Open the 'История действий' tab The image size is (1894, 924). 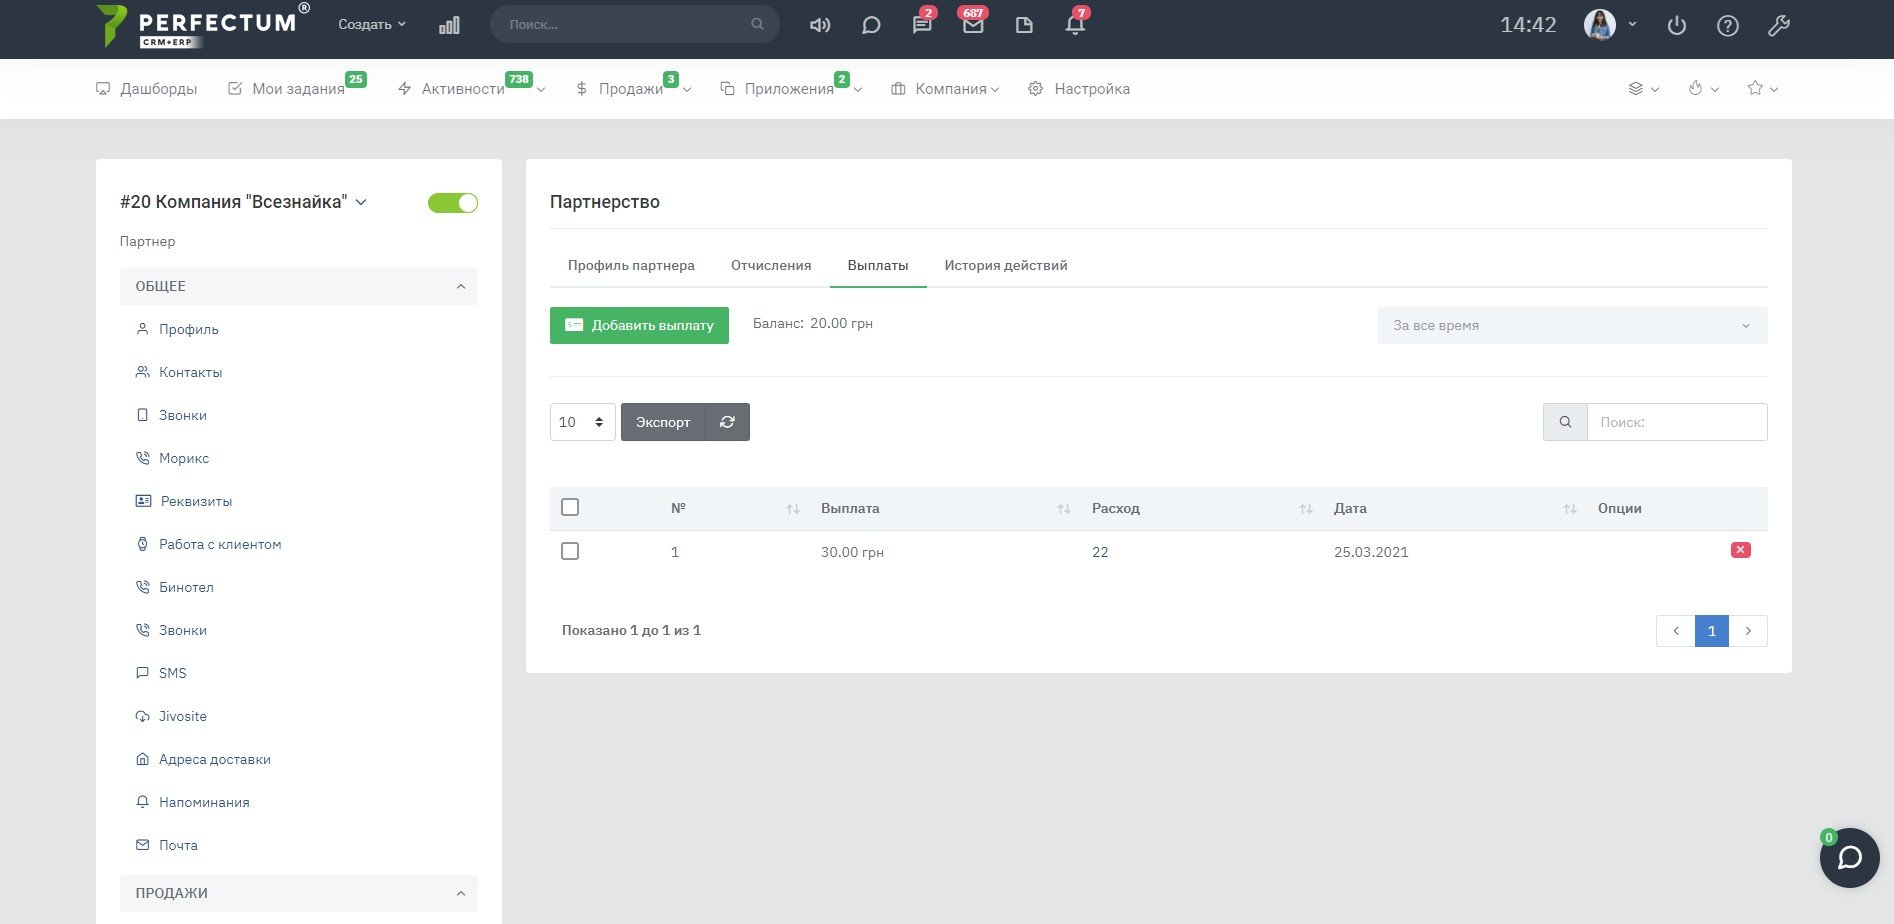coord(1005,266)
